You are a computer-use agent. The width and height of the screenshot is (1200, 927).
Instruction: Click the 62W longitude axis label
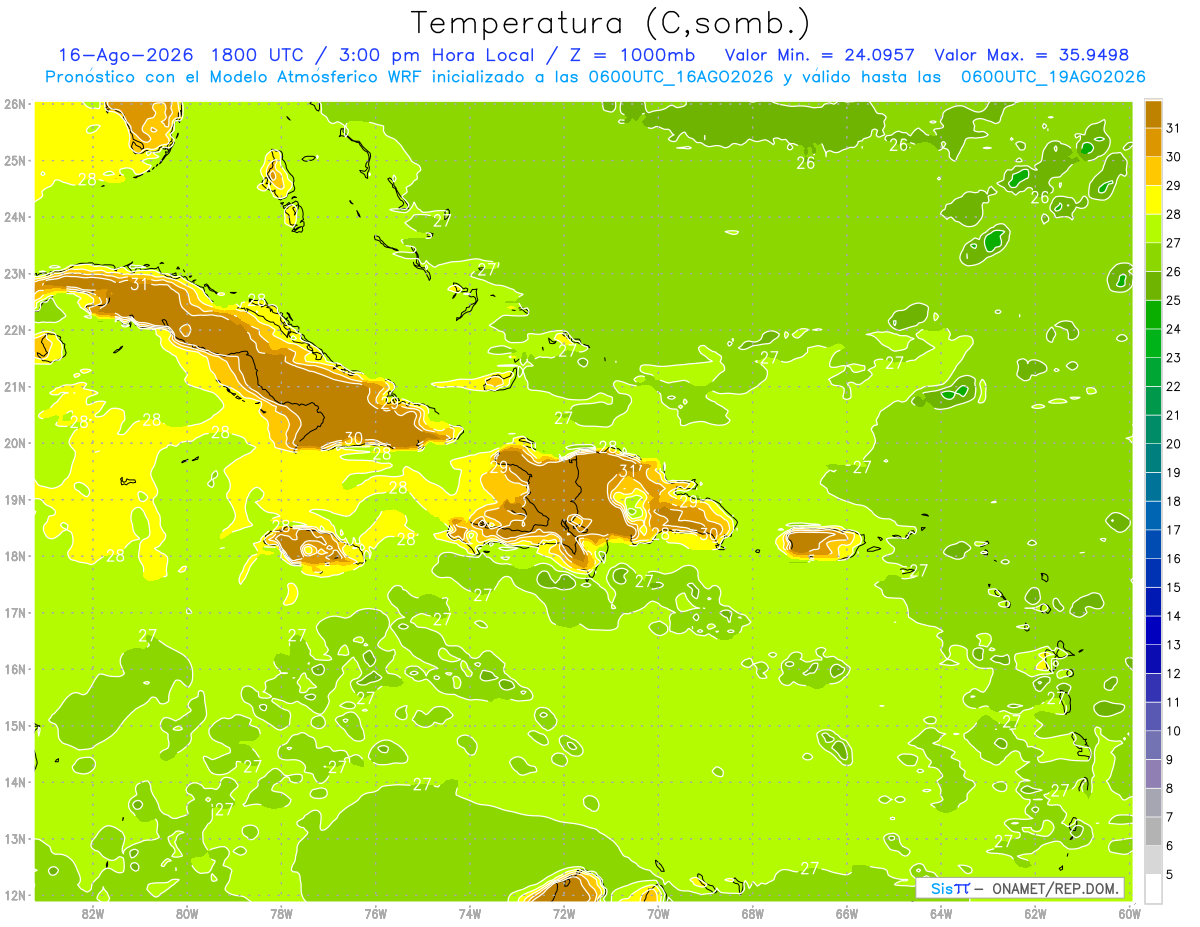point(1035,914)
